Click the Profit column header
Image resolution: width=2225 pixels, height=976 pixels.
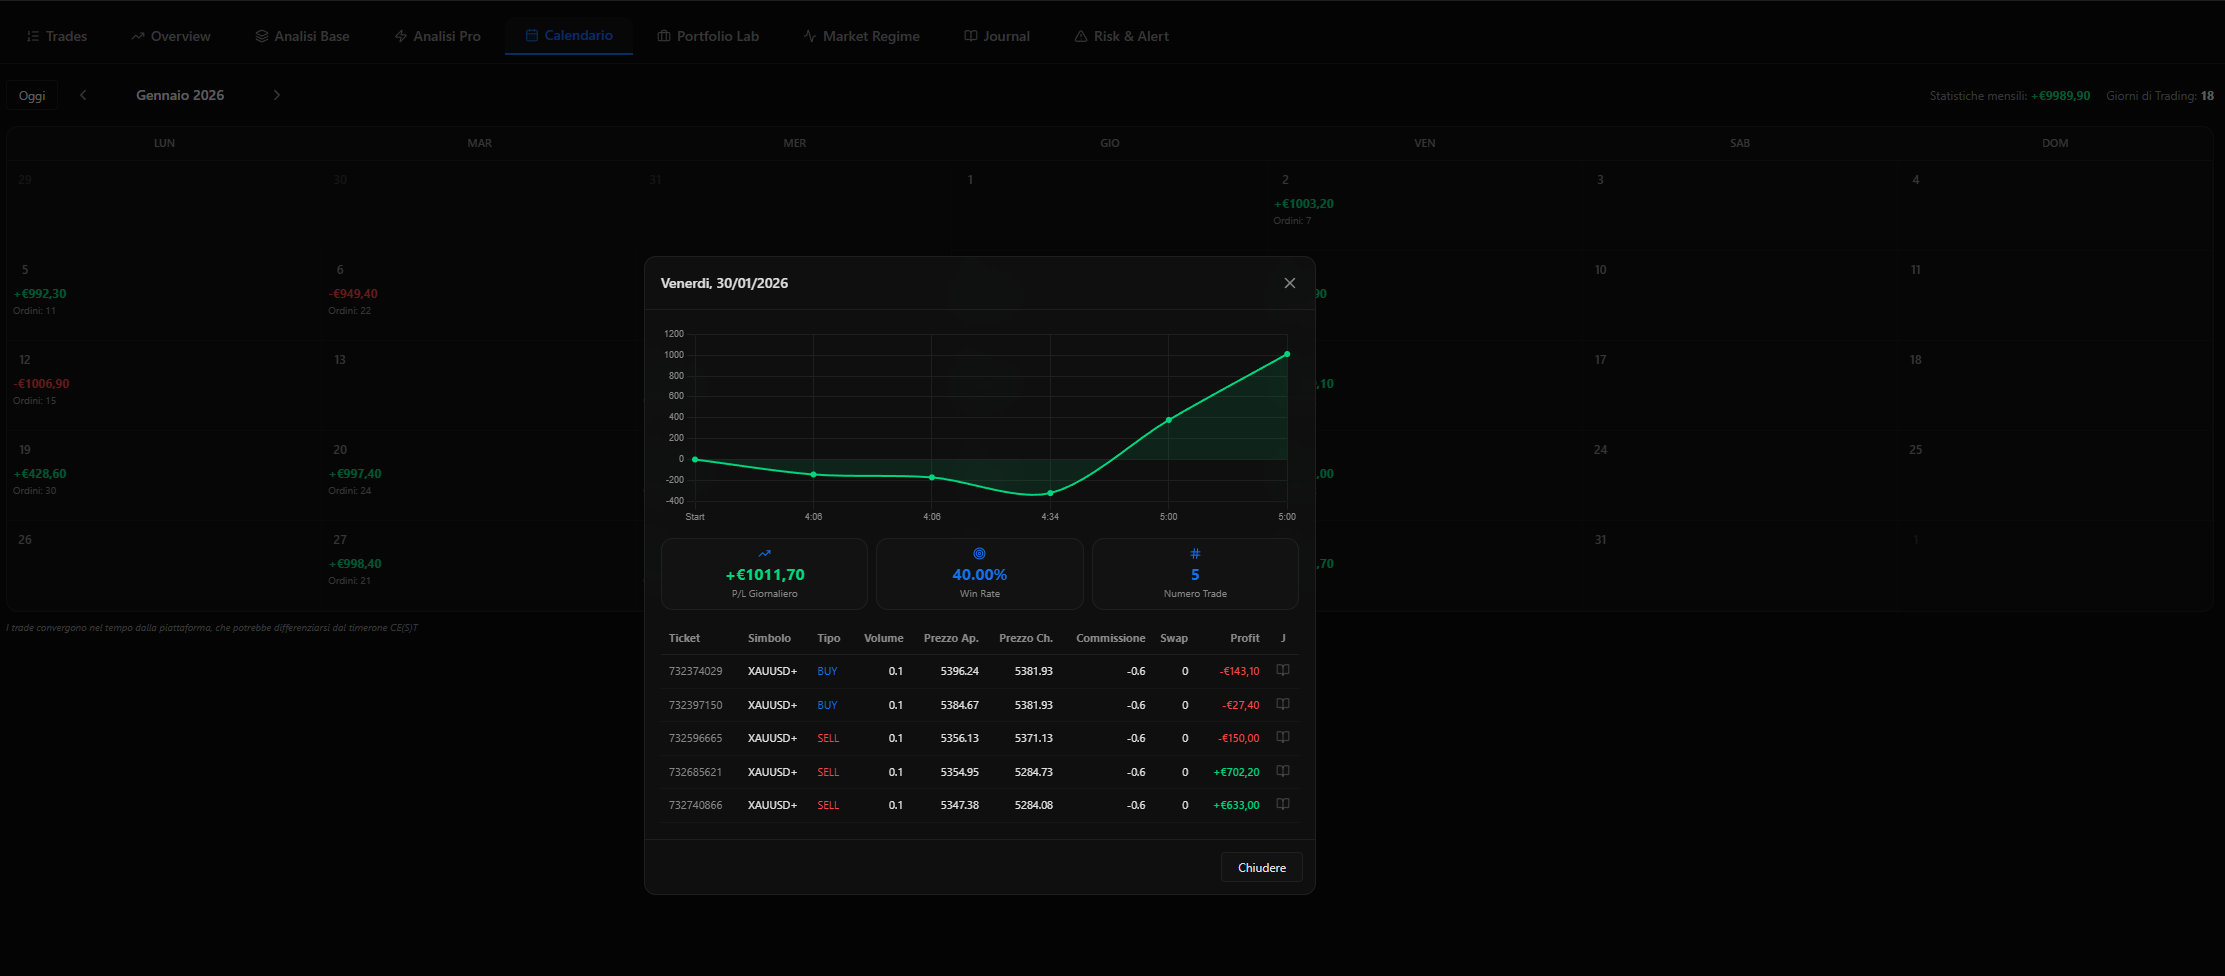1244,638
